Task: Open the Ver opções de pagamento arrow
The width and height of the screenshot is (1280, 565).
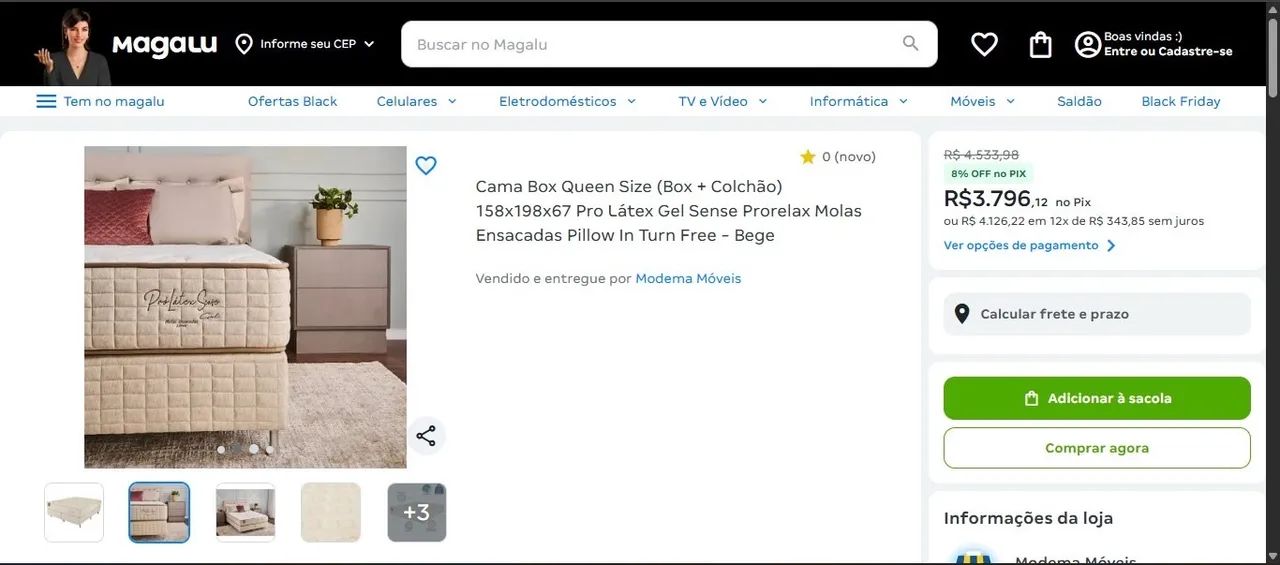Action: pyautogui.click(x=1111, y=246)
